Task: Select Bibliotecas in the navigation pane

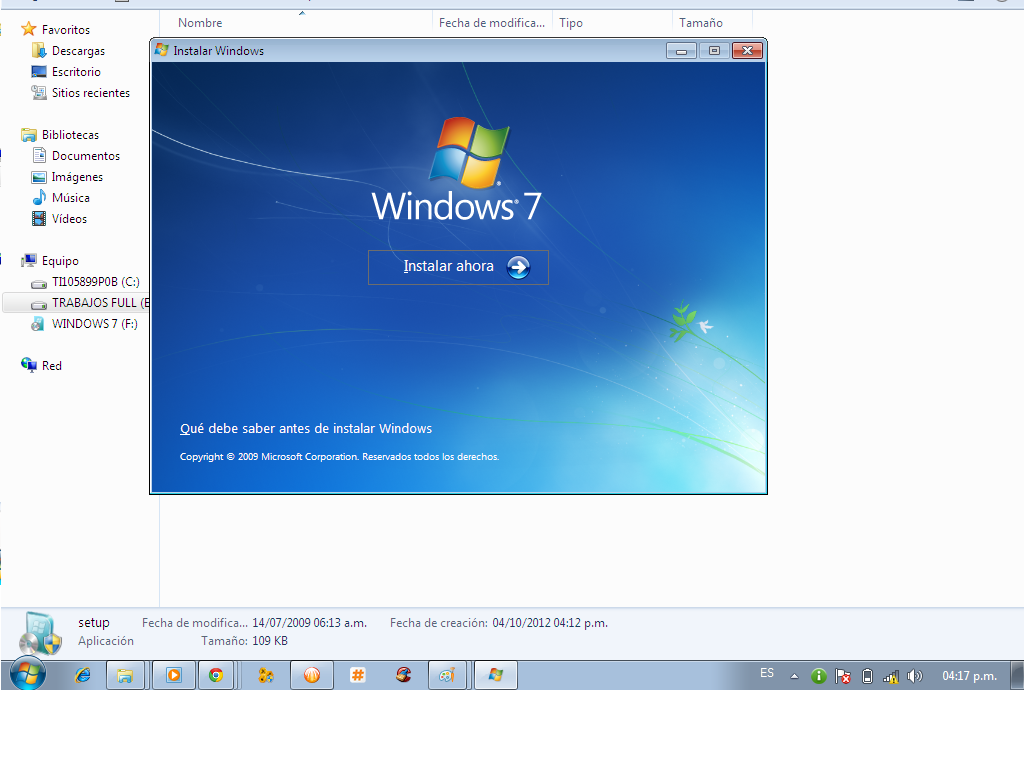Action: [x=71, y=135]
